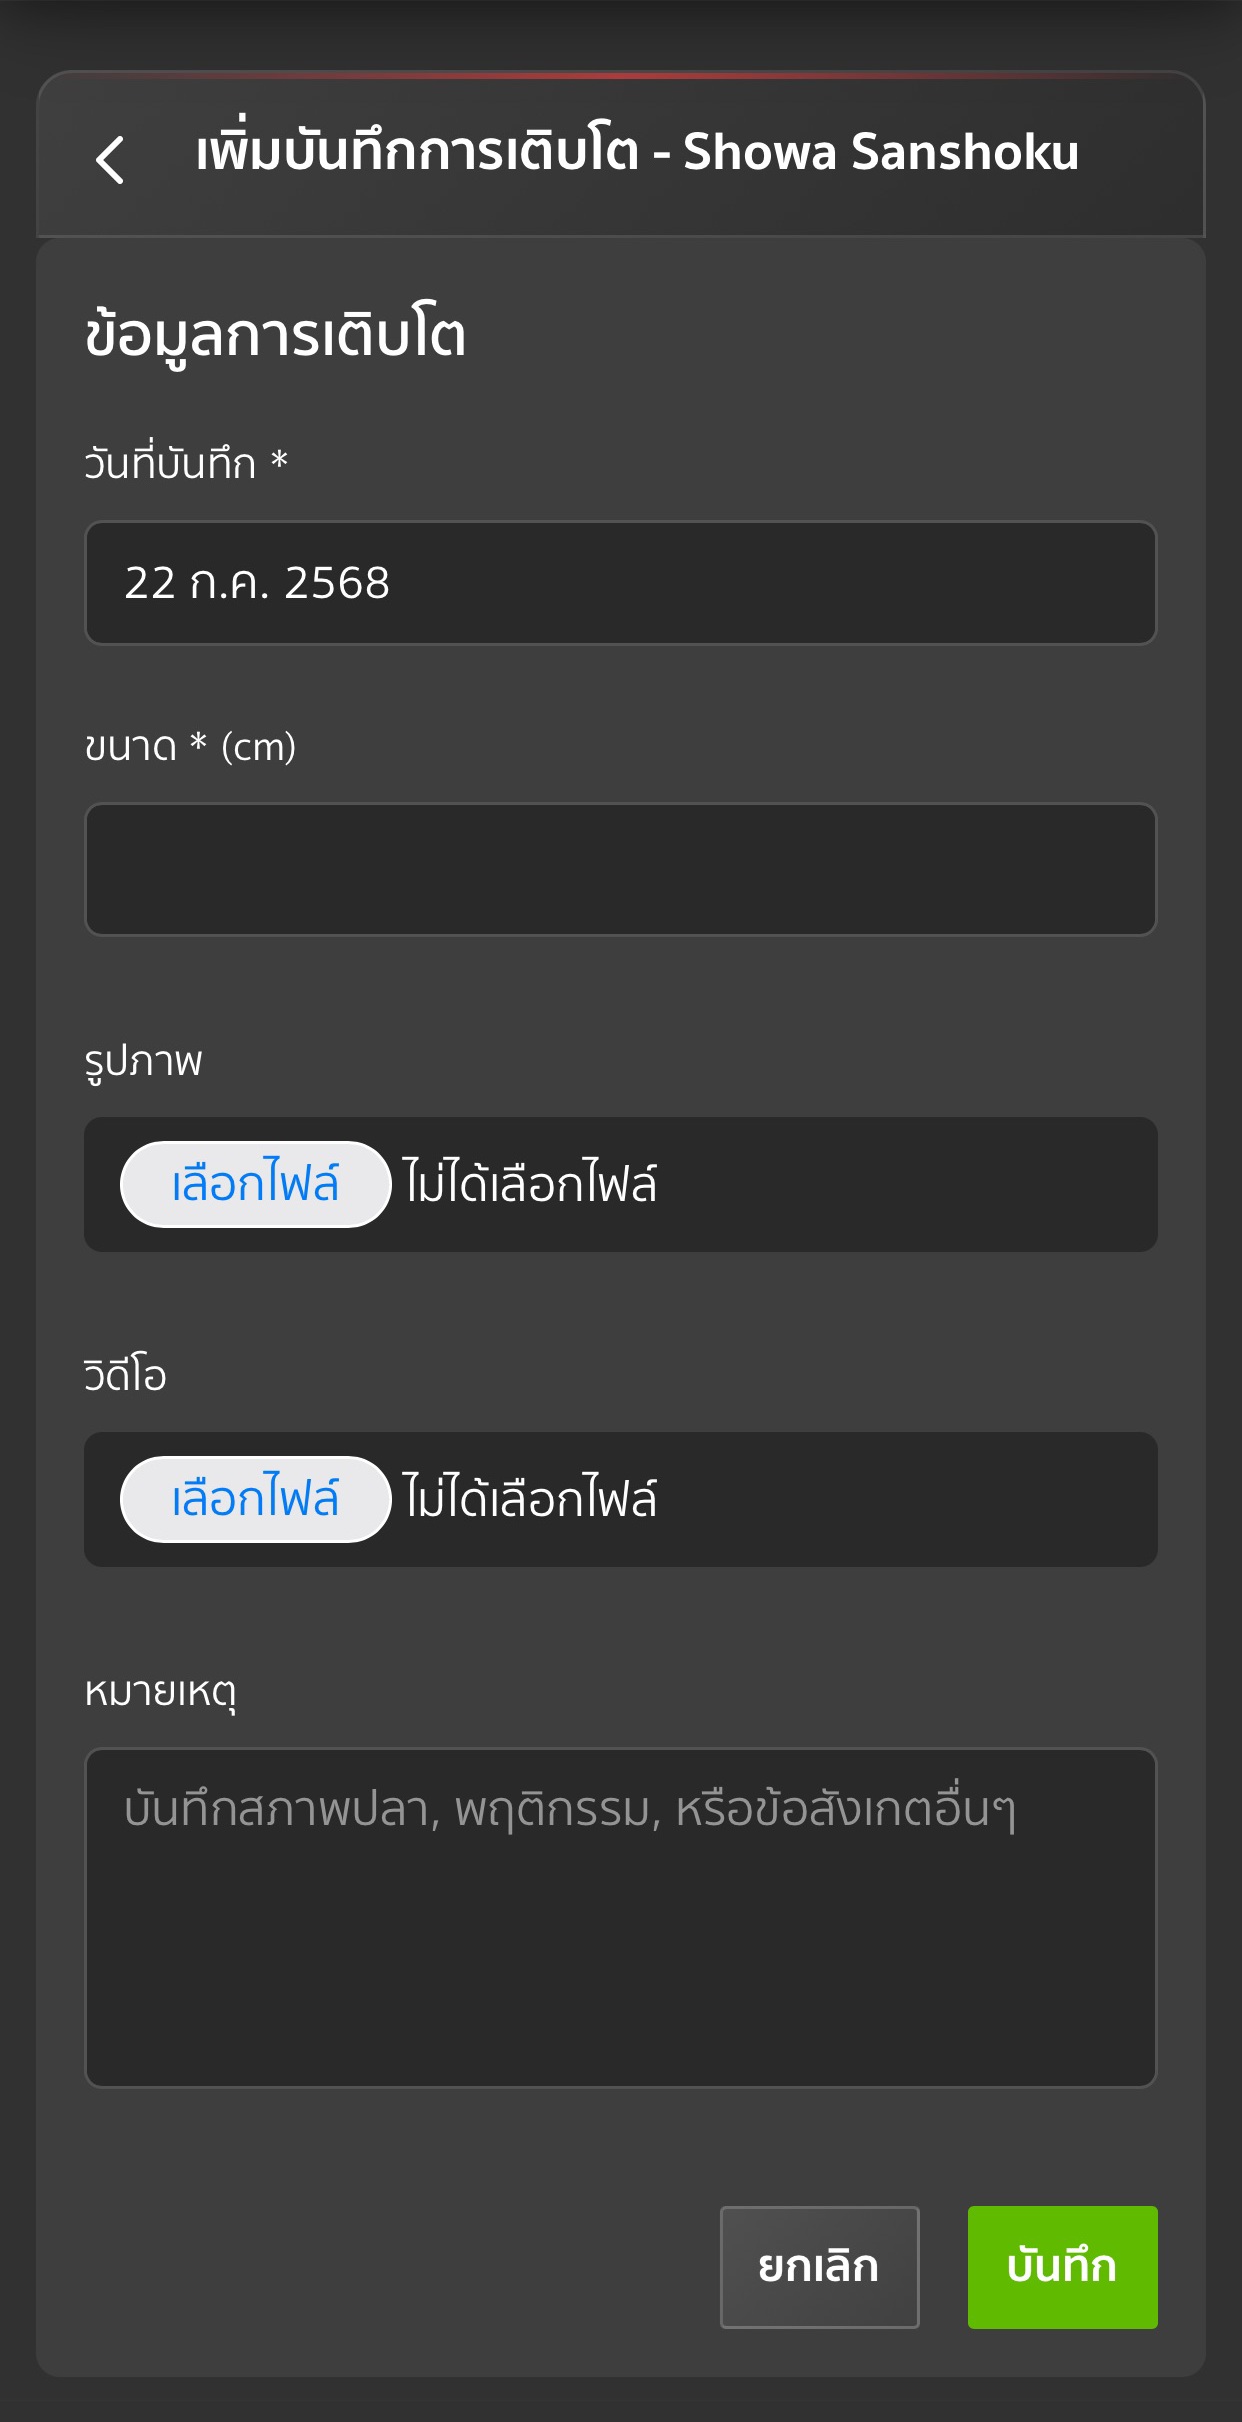Go back using the header back arrow

[x=110, y=159]
